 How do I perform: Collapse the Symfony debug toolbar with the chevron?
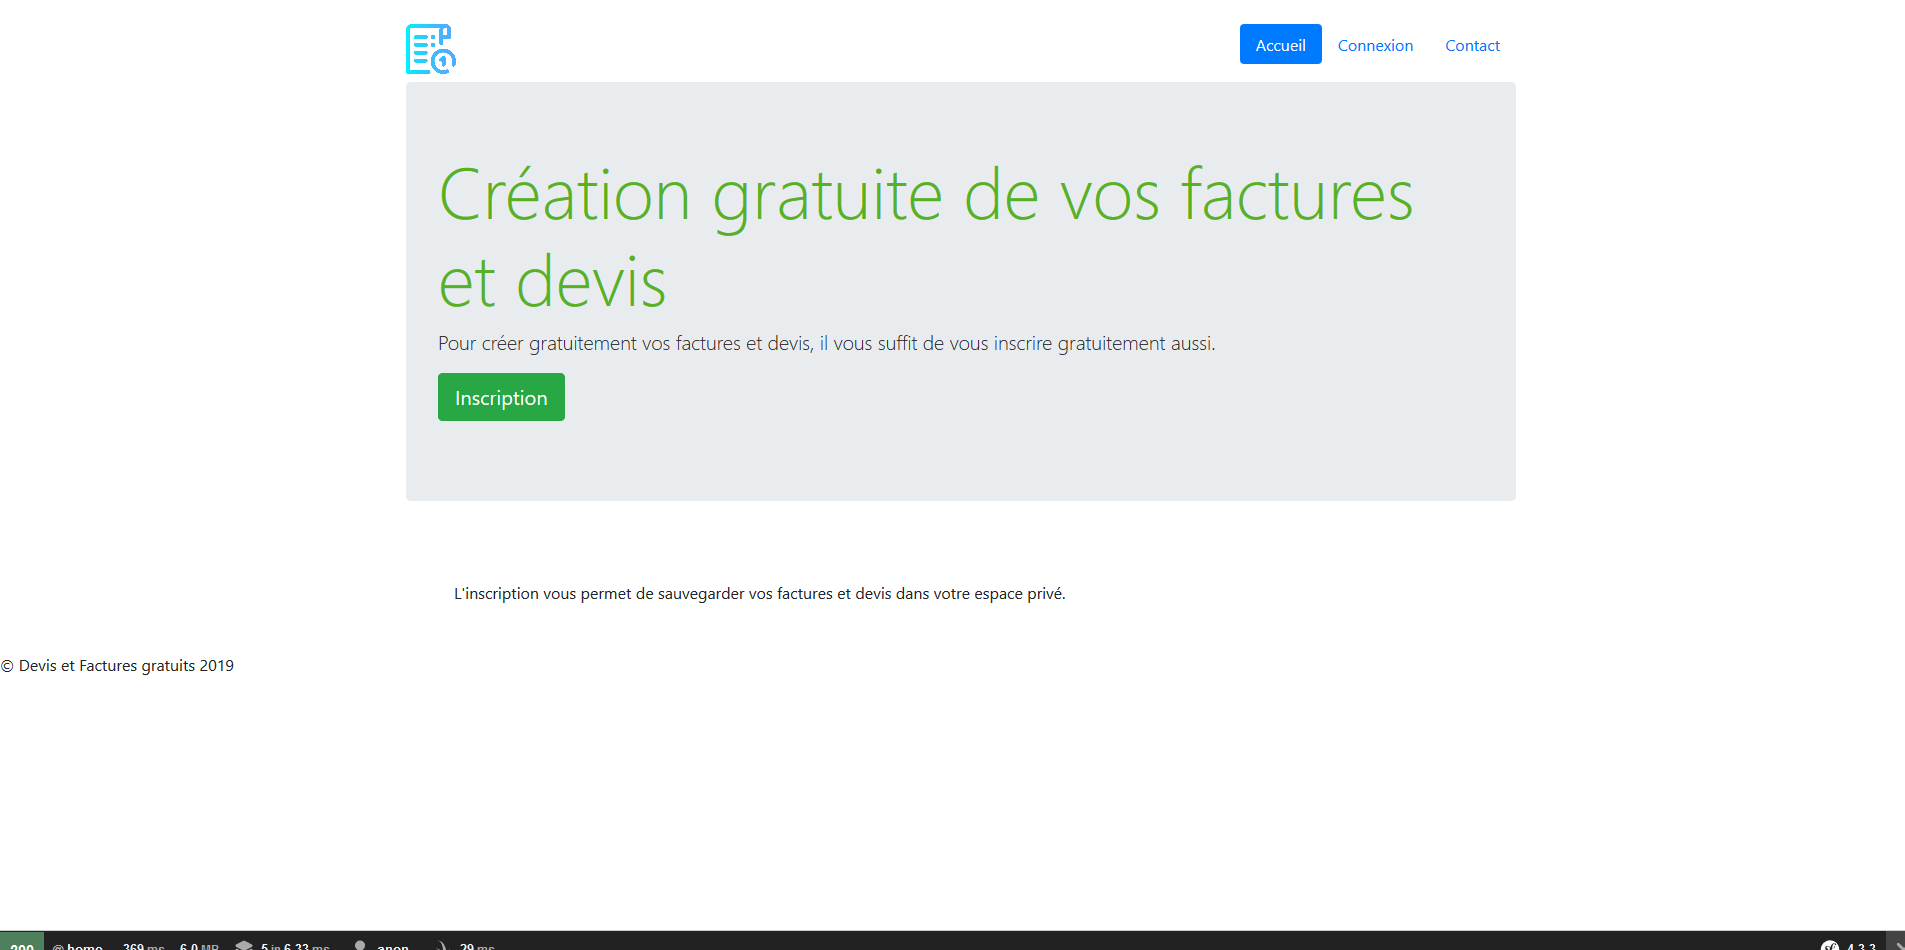(1895, 945)
